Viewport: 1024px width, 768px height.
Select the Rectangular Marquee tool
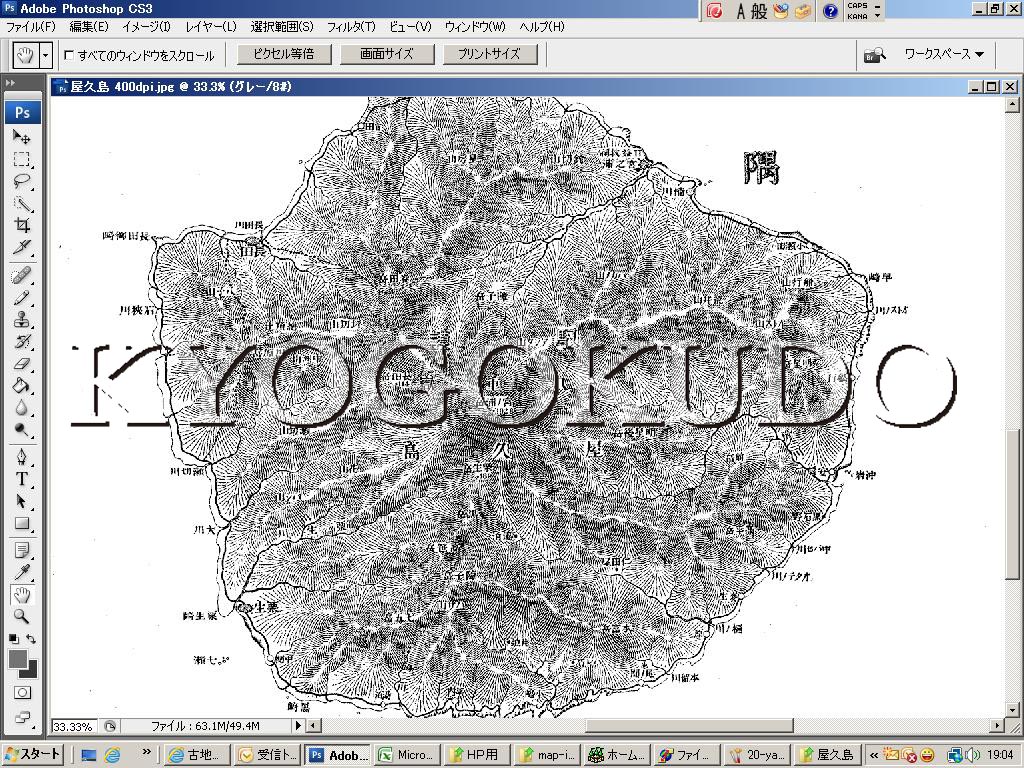tap(22, 159)
